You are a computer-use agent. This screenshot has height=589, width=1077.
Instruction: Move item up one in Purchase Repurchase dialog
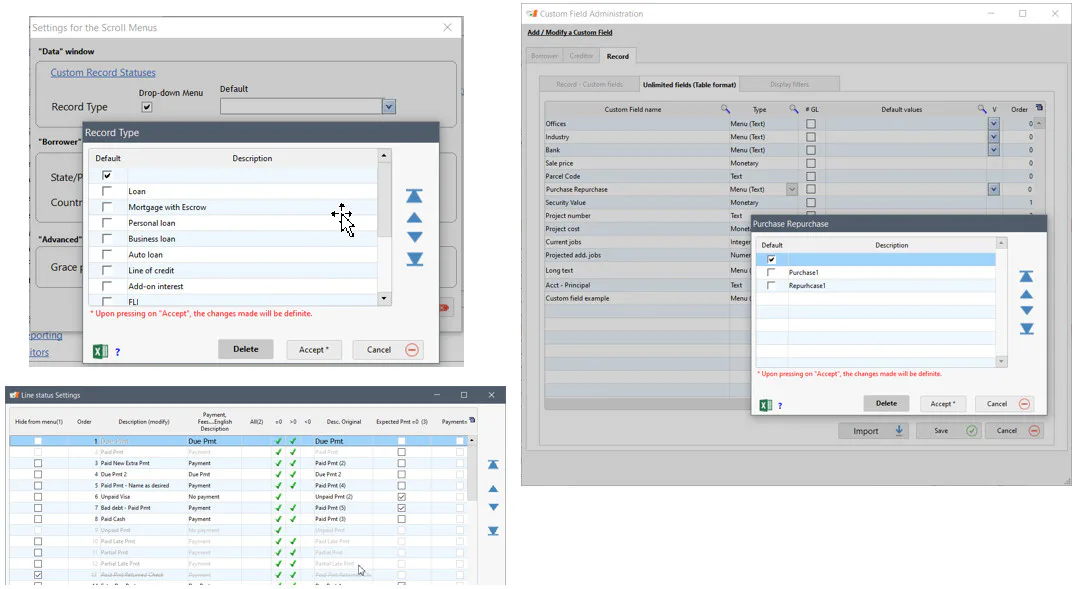tap(1026, 294)
